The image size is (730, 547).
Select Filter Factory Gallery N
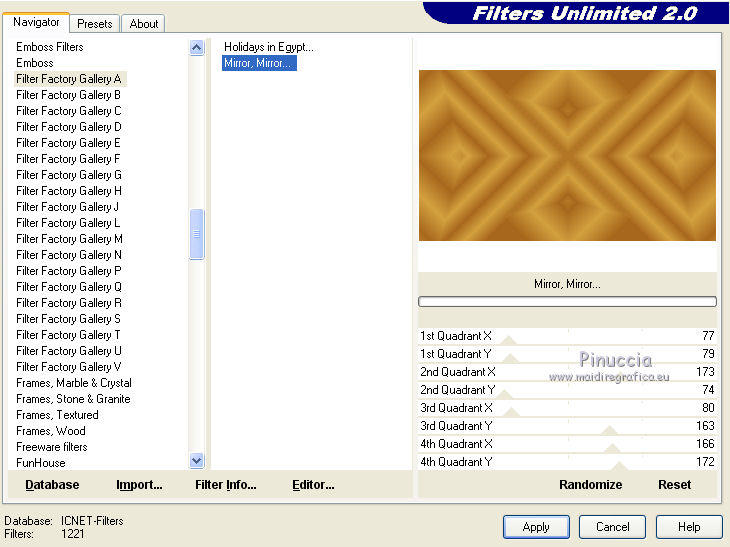(x=68, y=255)
